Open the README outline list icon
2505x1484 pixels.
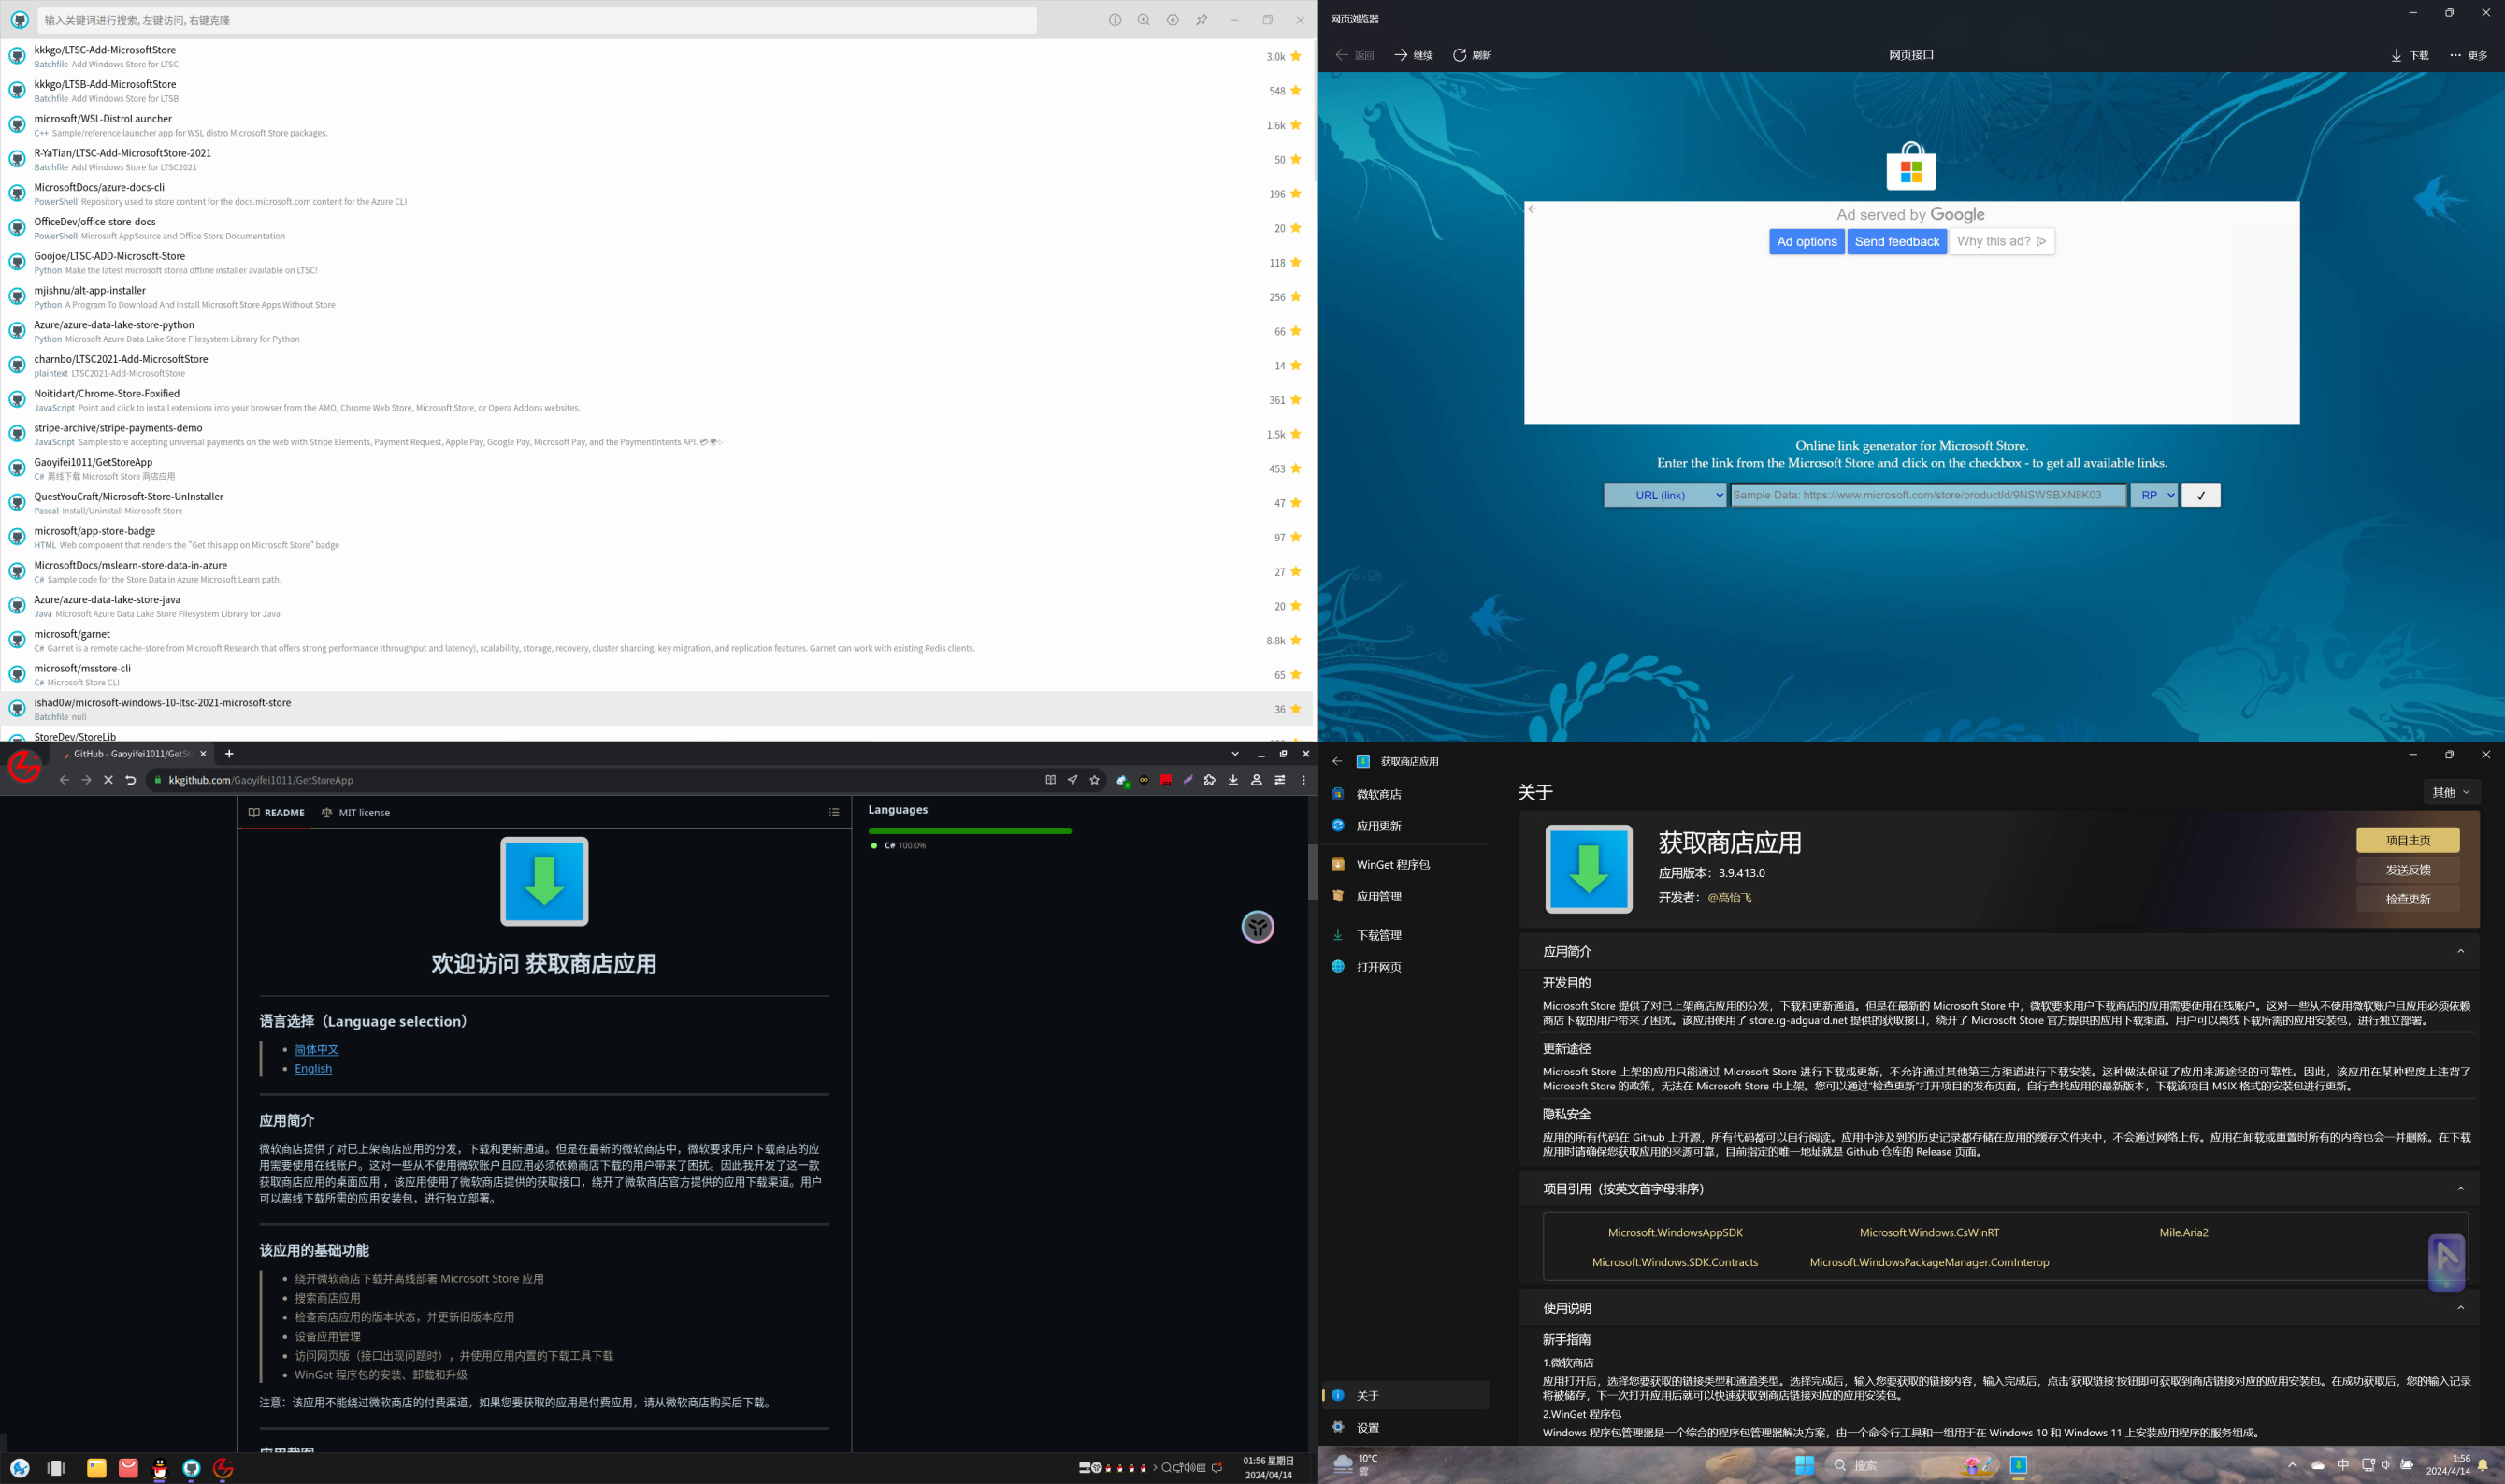point(834,813)
